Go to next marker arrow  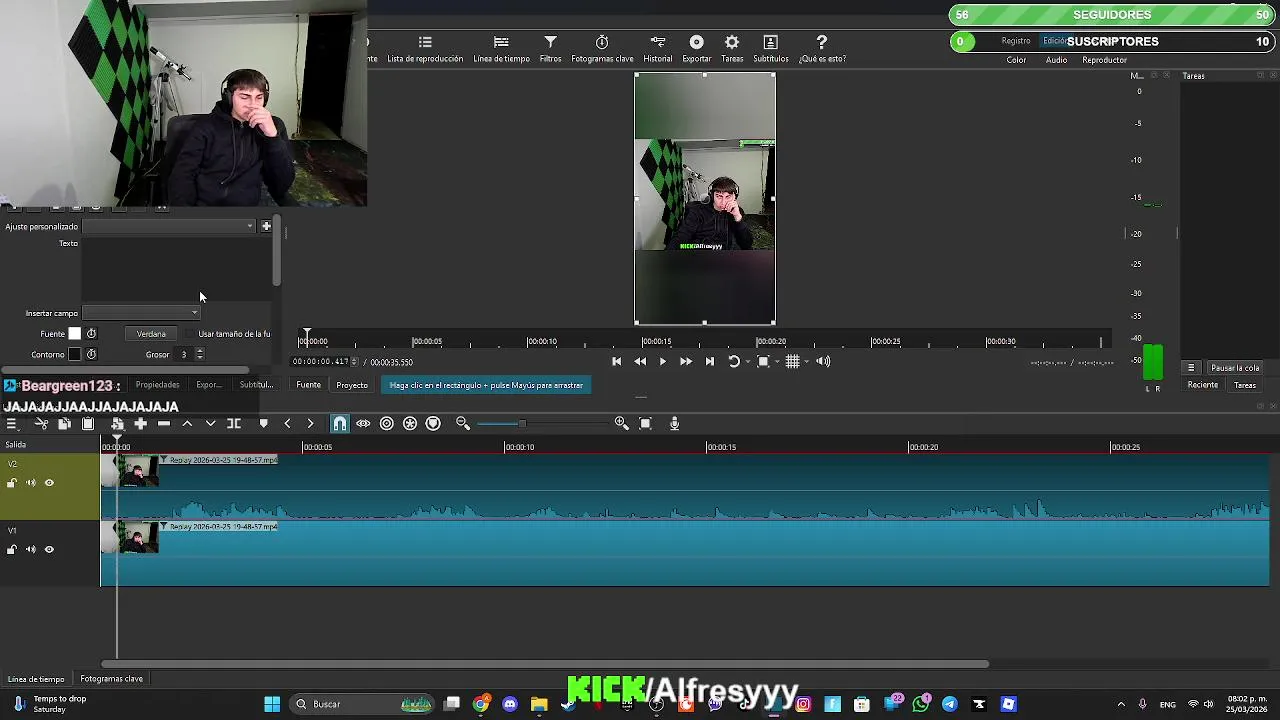(310, 424)
